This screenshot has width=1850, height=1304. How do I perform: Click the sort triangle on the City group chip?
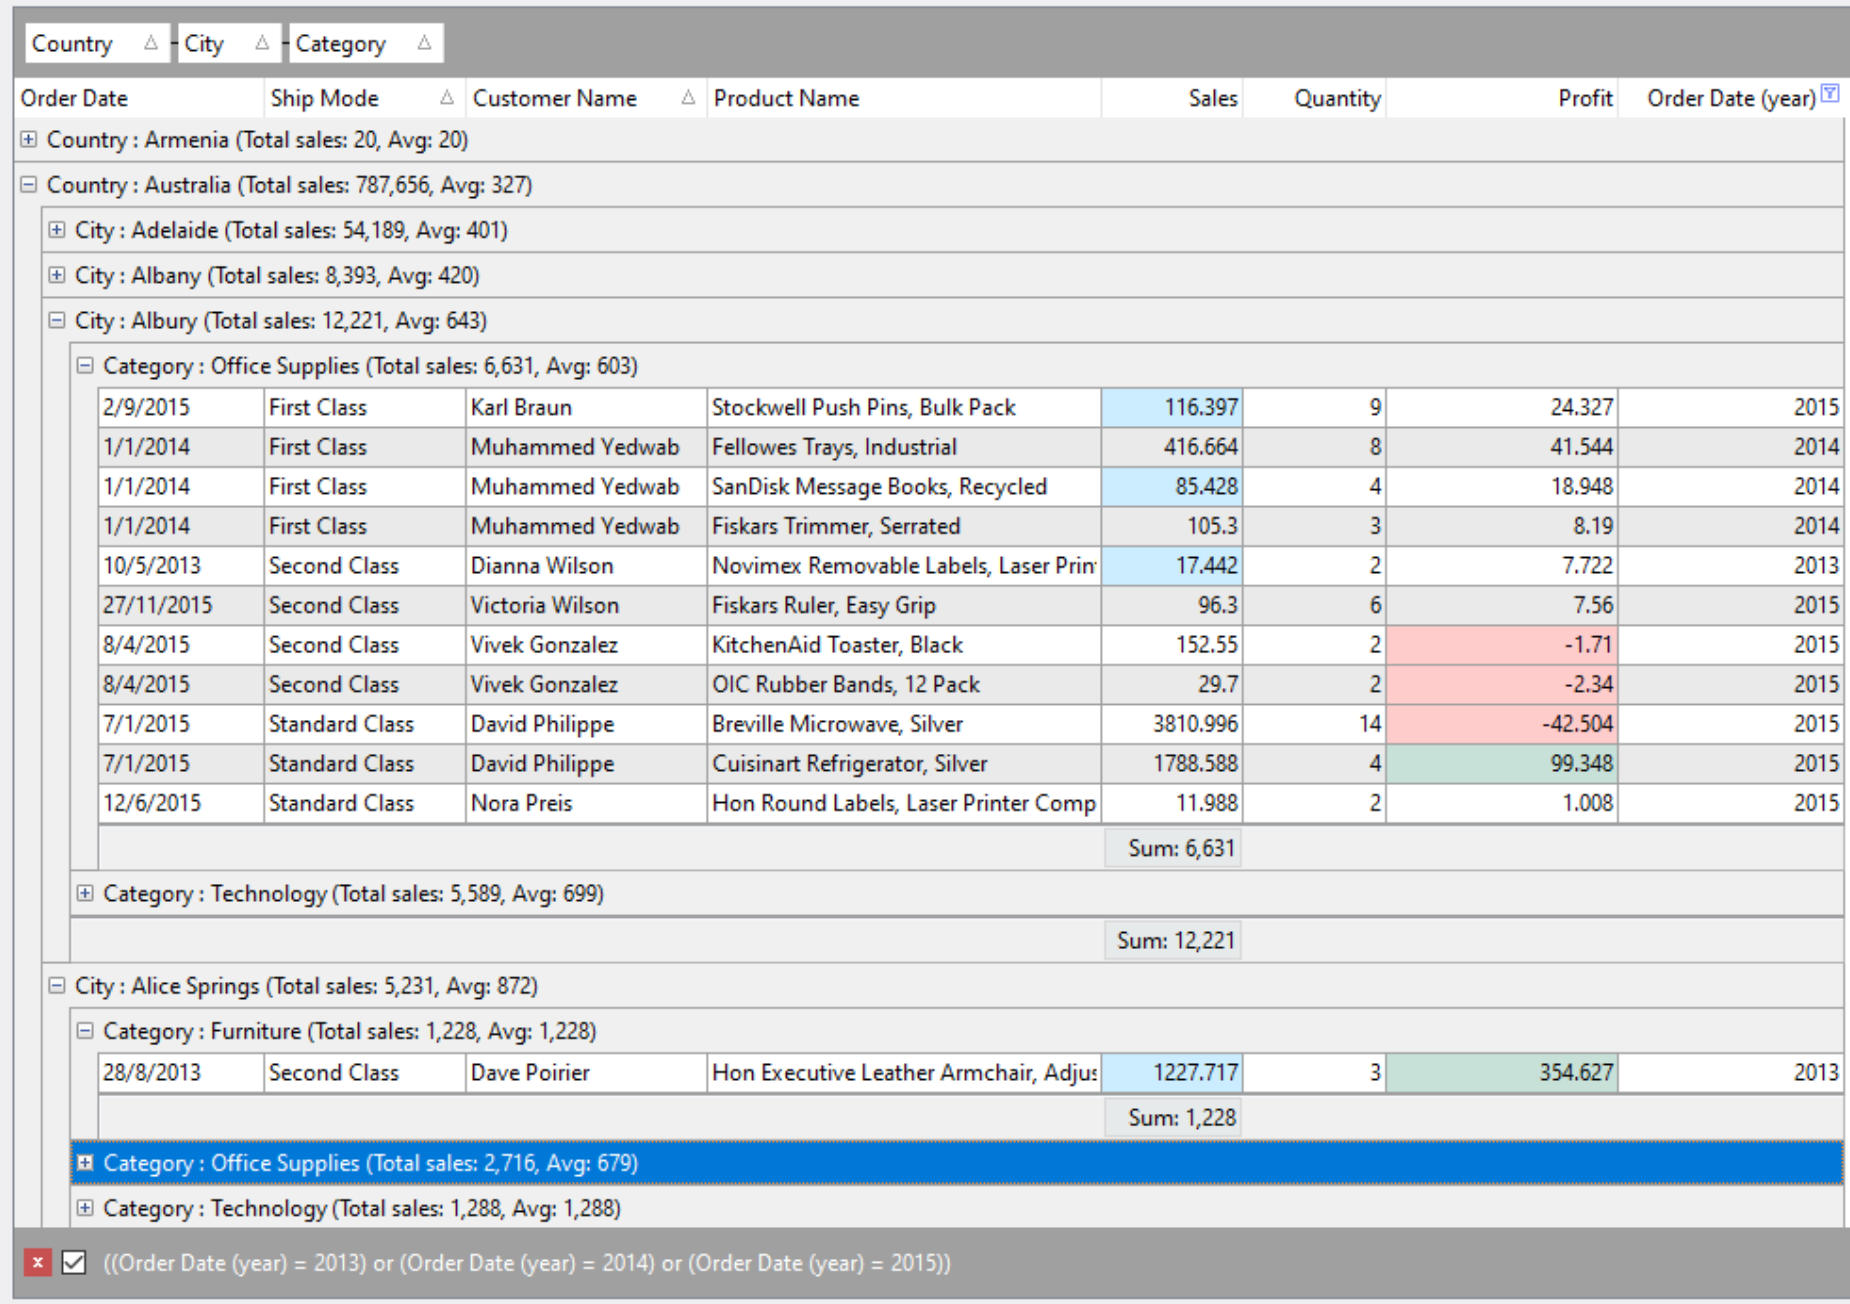click(x=262, y=43)
